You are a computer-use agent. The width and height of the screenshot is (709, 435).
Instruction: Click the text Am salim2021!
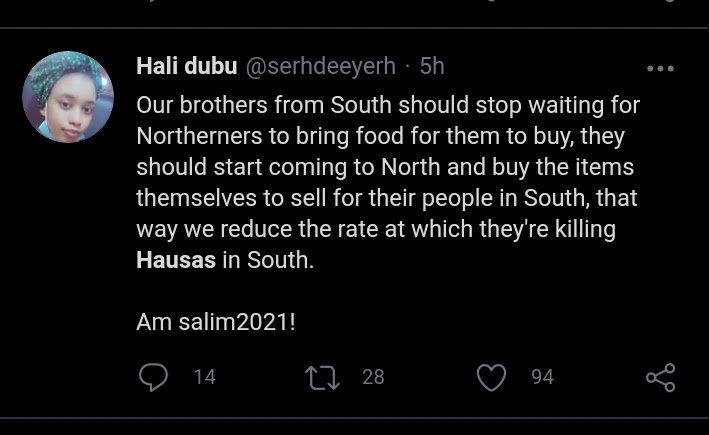click(215, 324)
